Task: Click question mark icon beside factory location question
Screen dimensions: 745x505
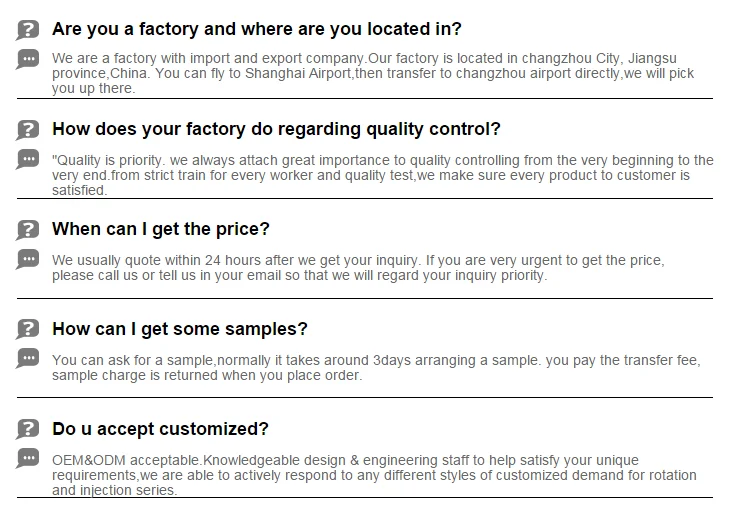Action: (x=28, y=29)
